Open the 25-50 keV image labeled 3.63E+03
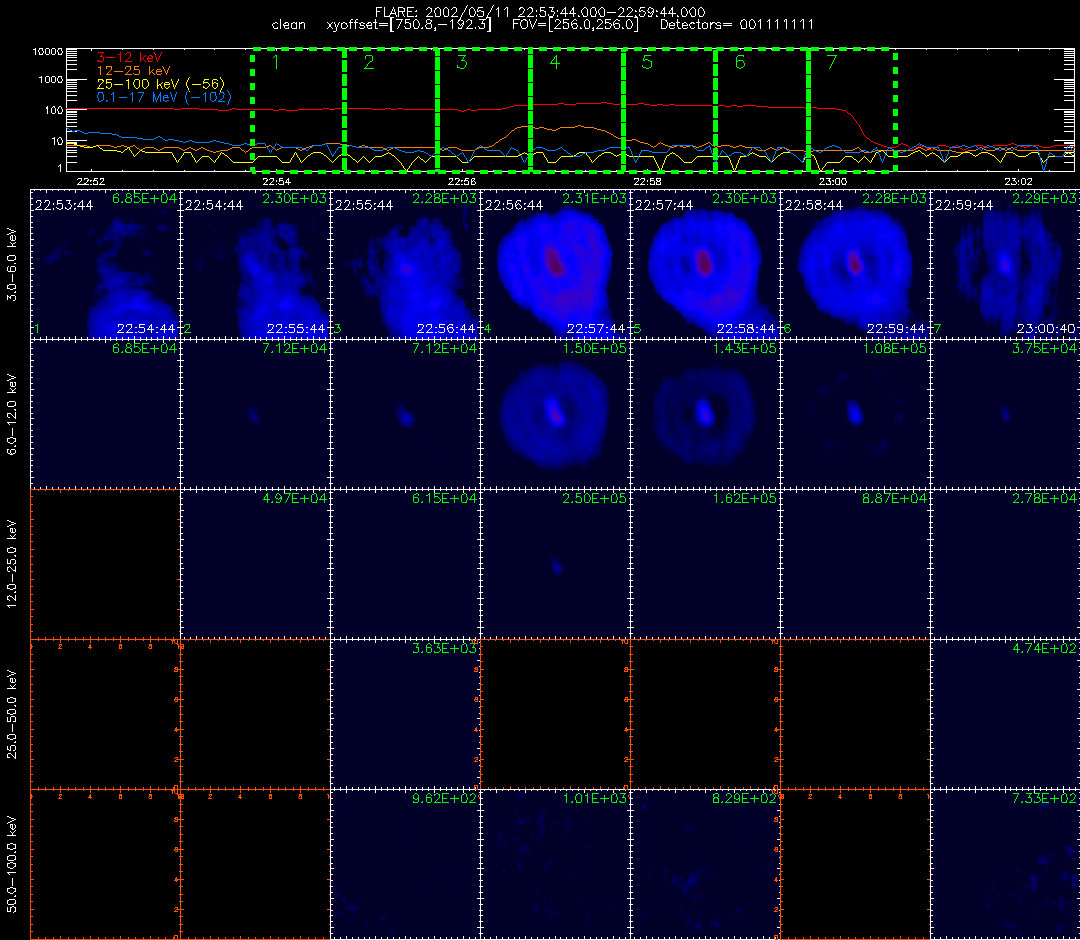 [406, 714]
